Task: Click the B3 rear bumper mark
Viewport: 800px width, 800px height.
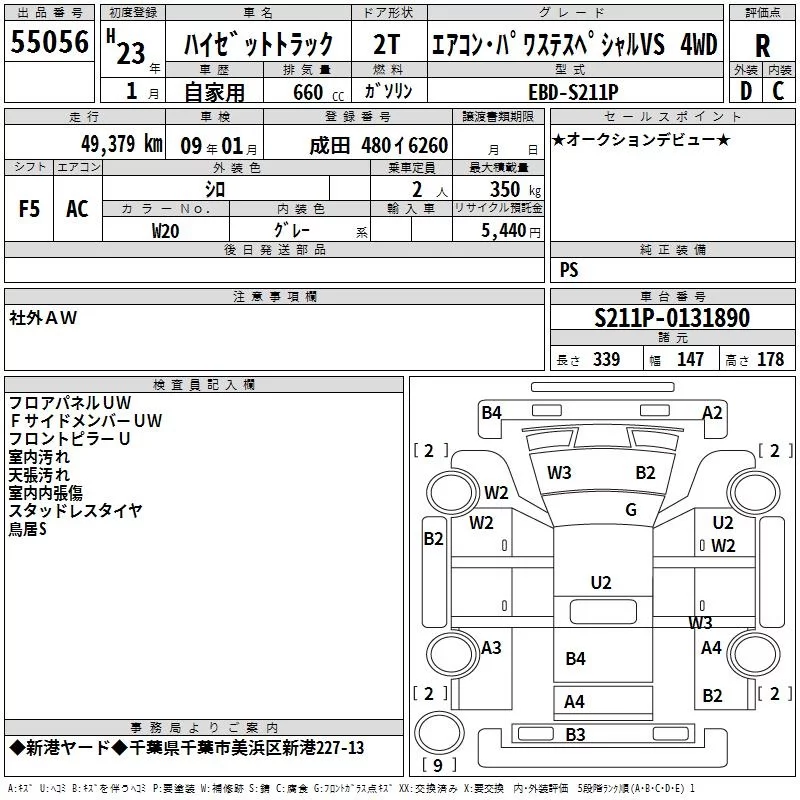Action: point(576,734)
